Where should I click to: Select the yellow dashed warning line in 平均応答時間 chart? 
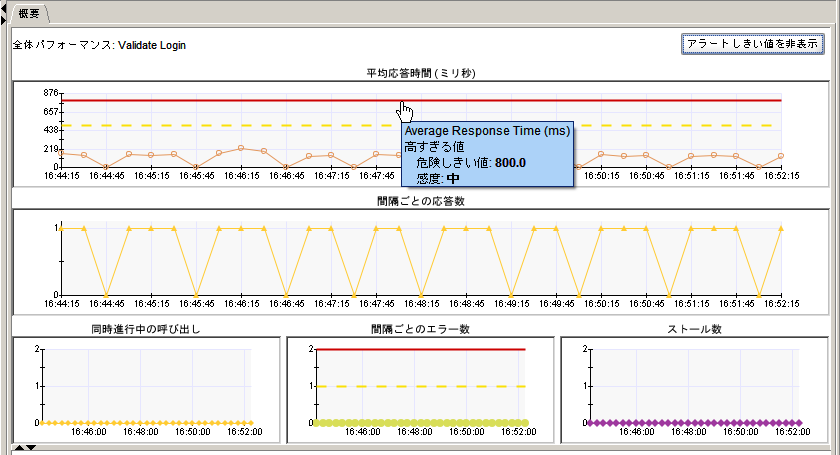pos(250,125)
